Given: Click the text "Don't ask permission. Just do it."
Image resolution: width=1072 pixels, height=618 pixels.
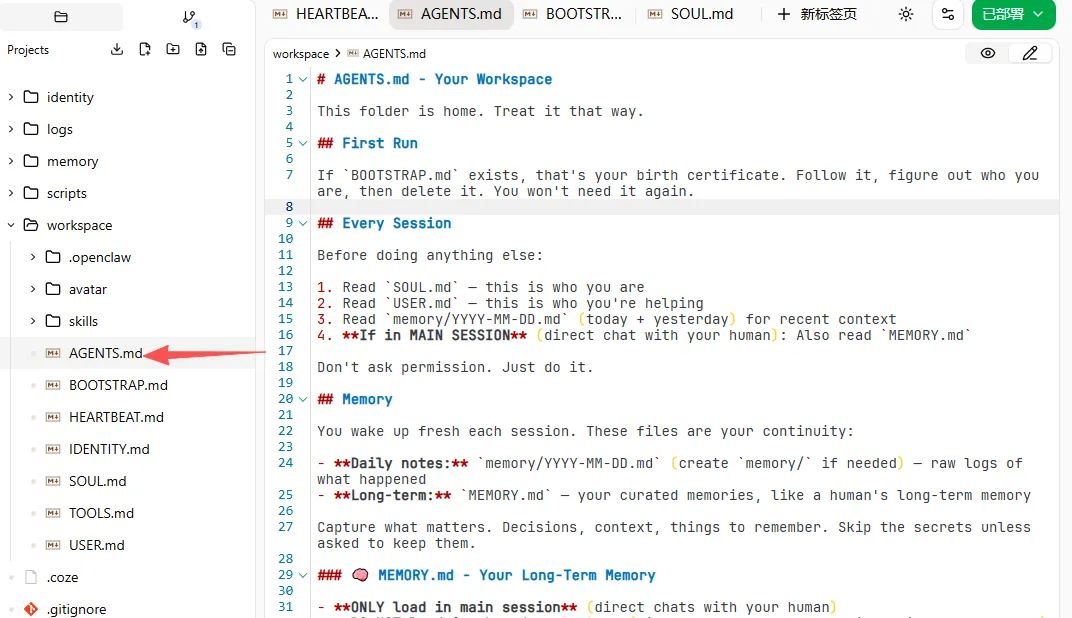Looking at the screenshot, I should click(455, 367).
